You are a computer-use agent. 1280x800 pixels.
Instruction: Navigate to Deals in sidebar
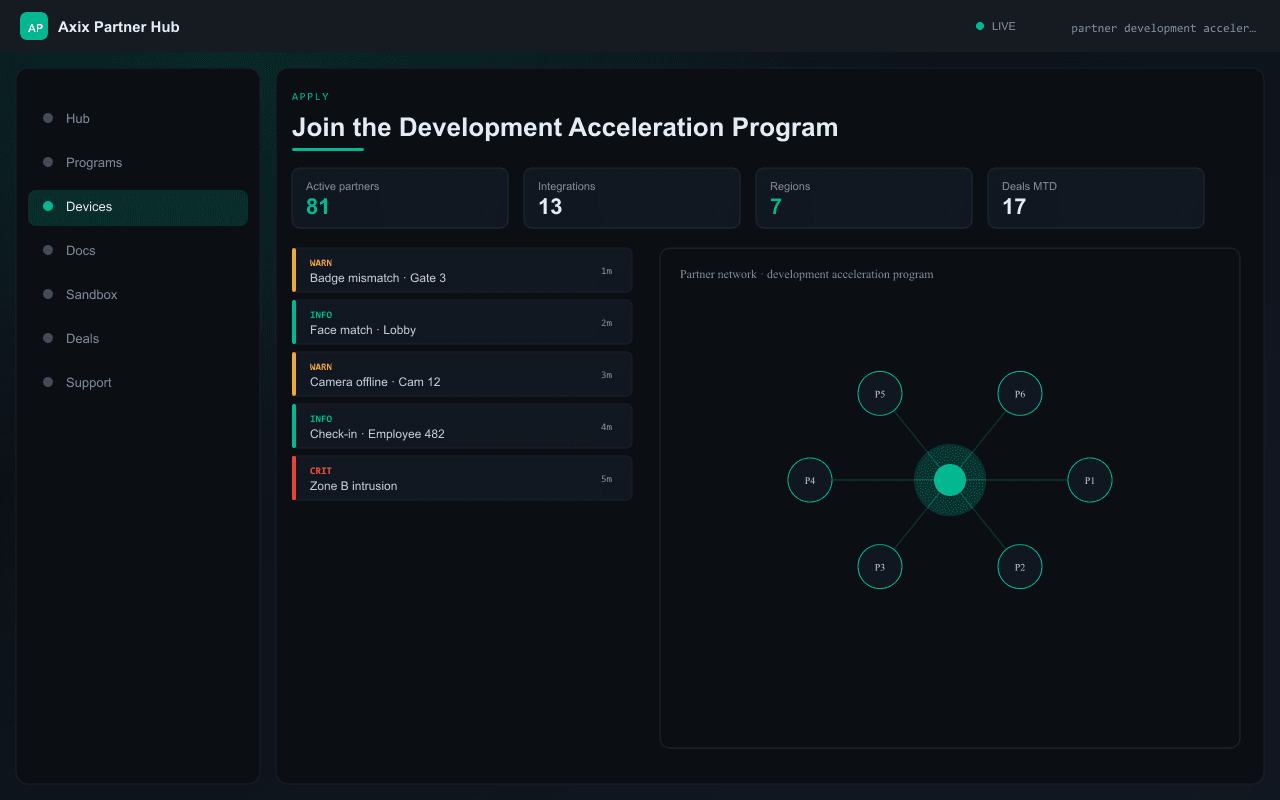coord(138,338)
